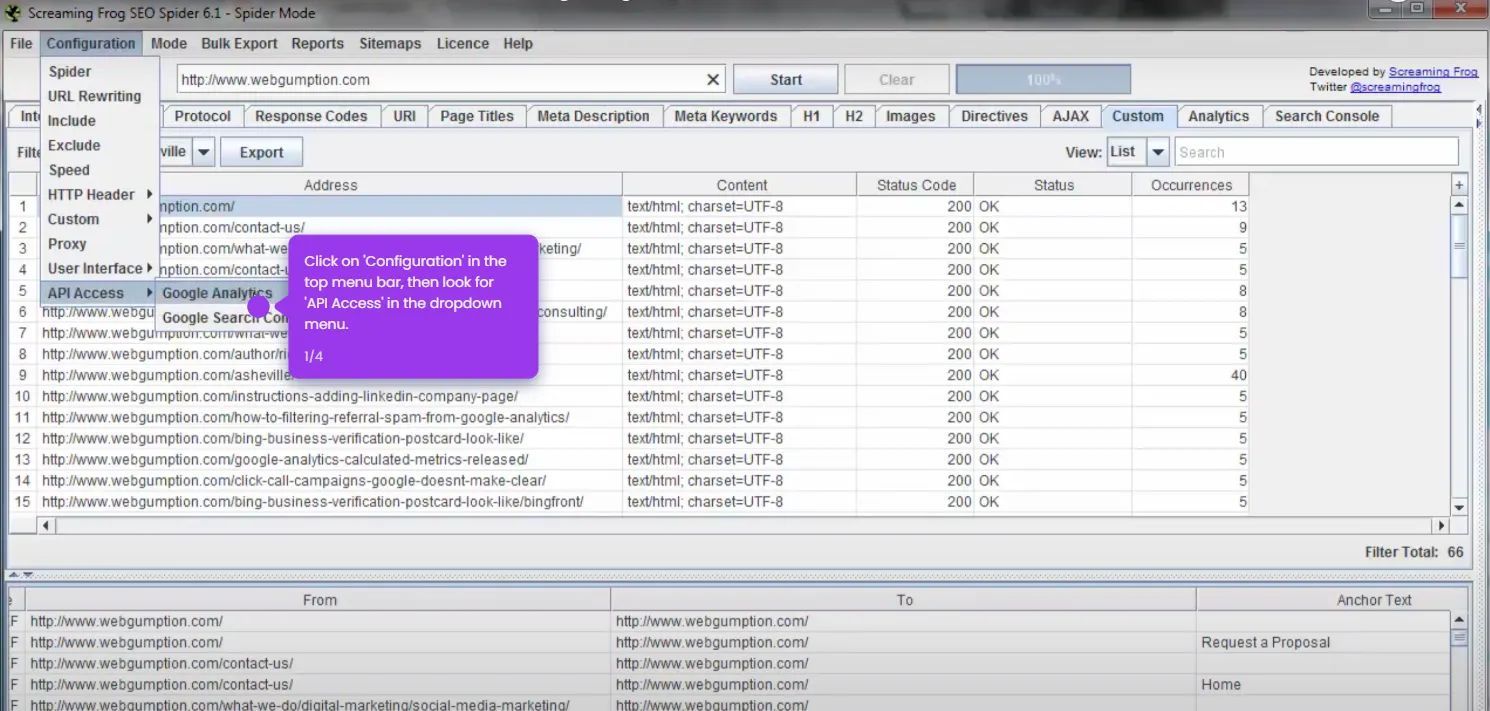Open the File menu
Viewport: 1490px width, 711px height.
click(21, 44)
